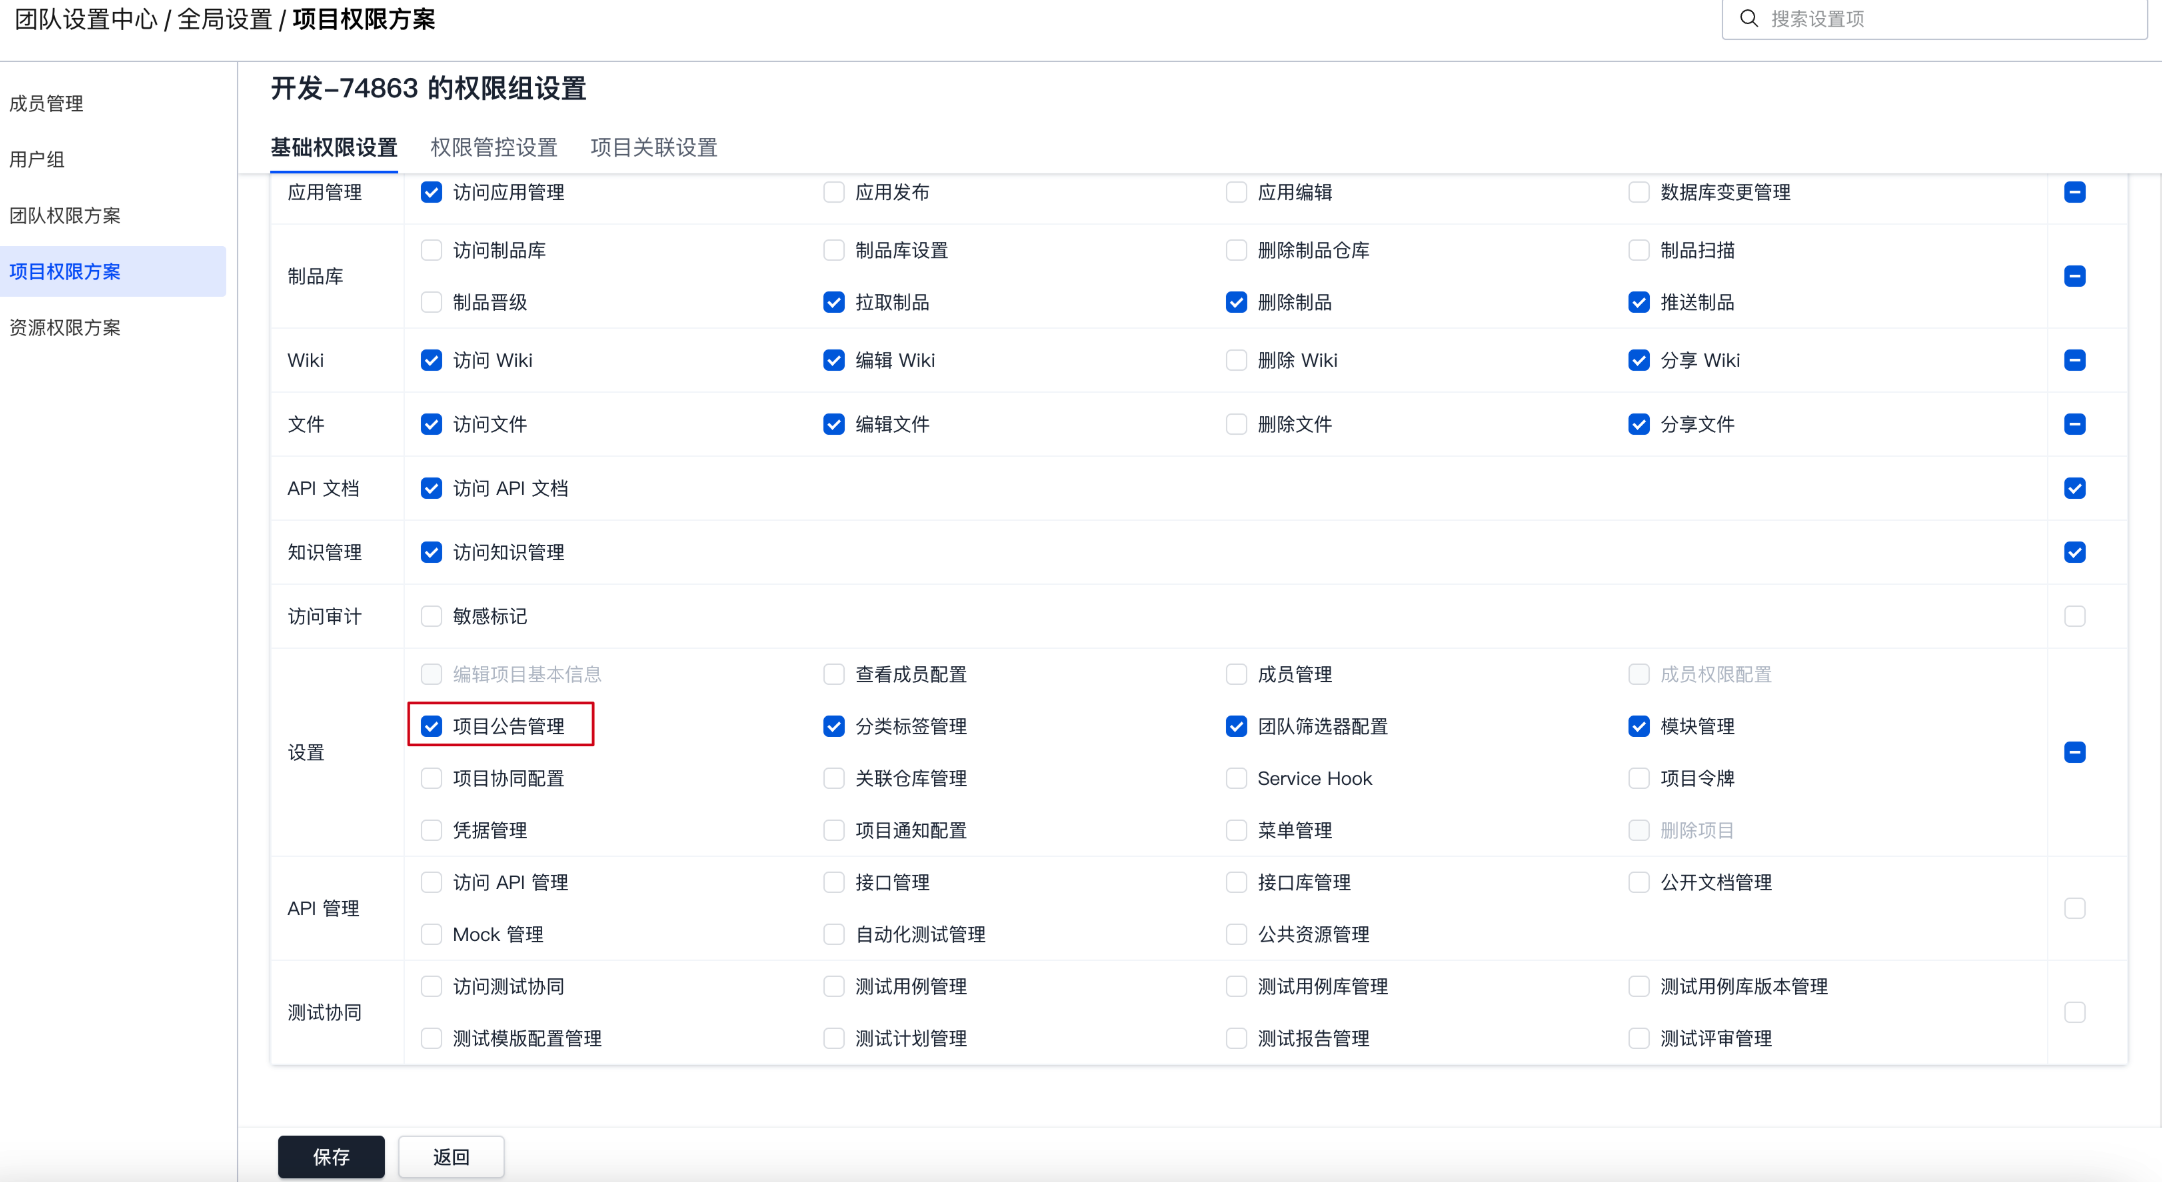Toggle select-all checkbox for 制品库 row
The width and height of the screenshot is (2162, 1182).
(x=2074, y=276)
